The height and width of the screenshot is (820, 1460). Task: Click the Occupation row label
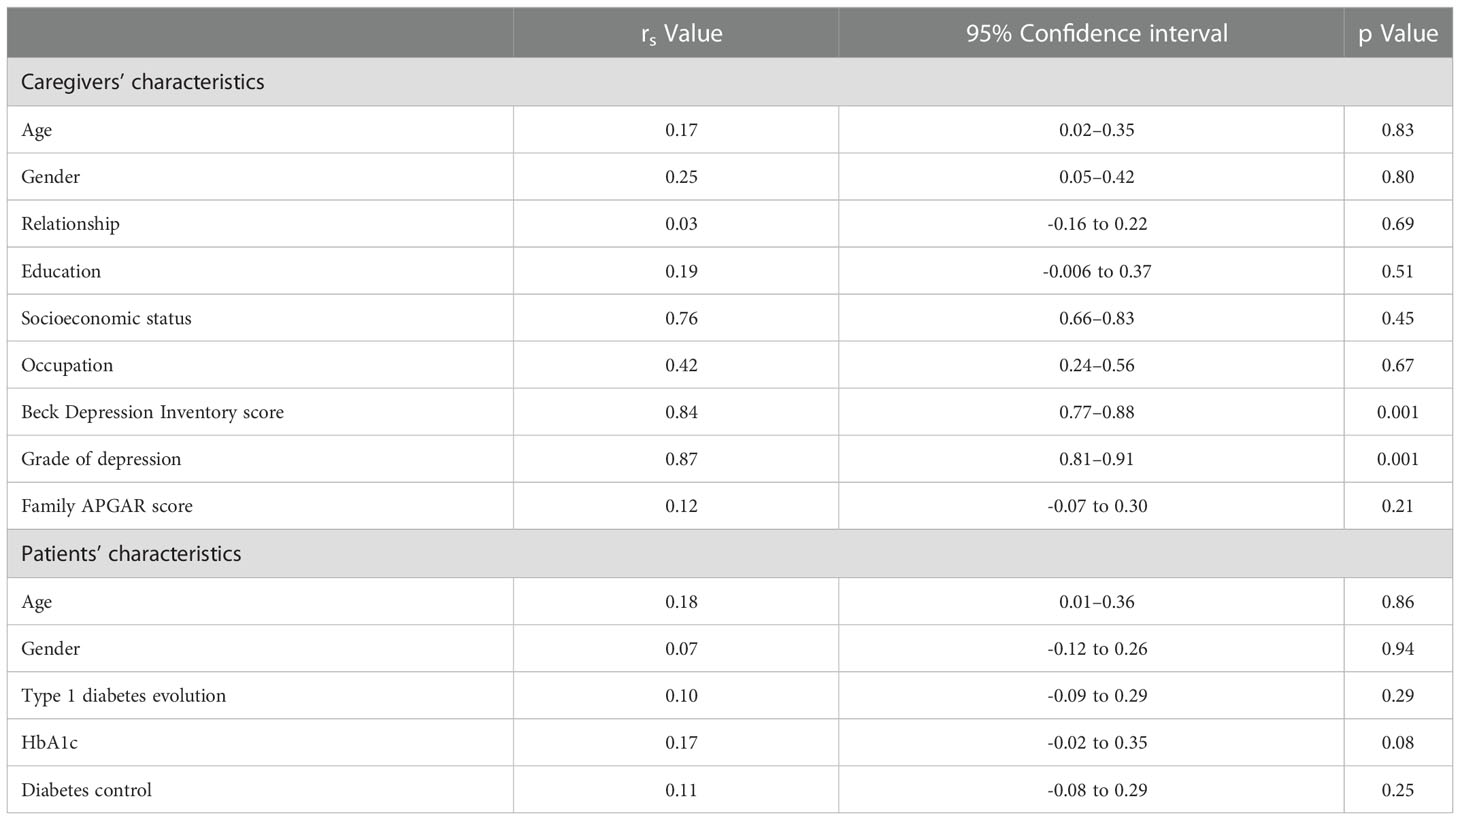click(67, 365)
